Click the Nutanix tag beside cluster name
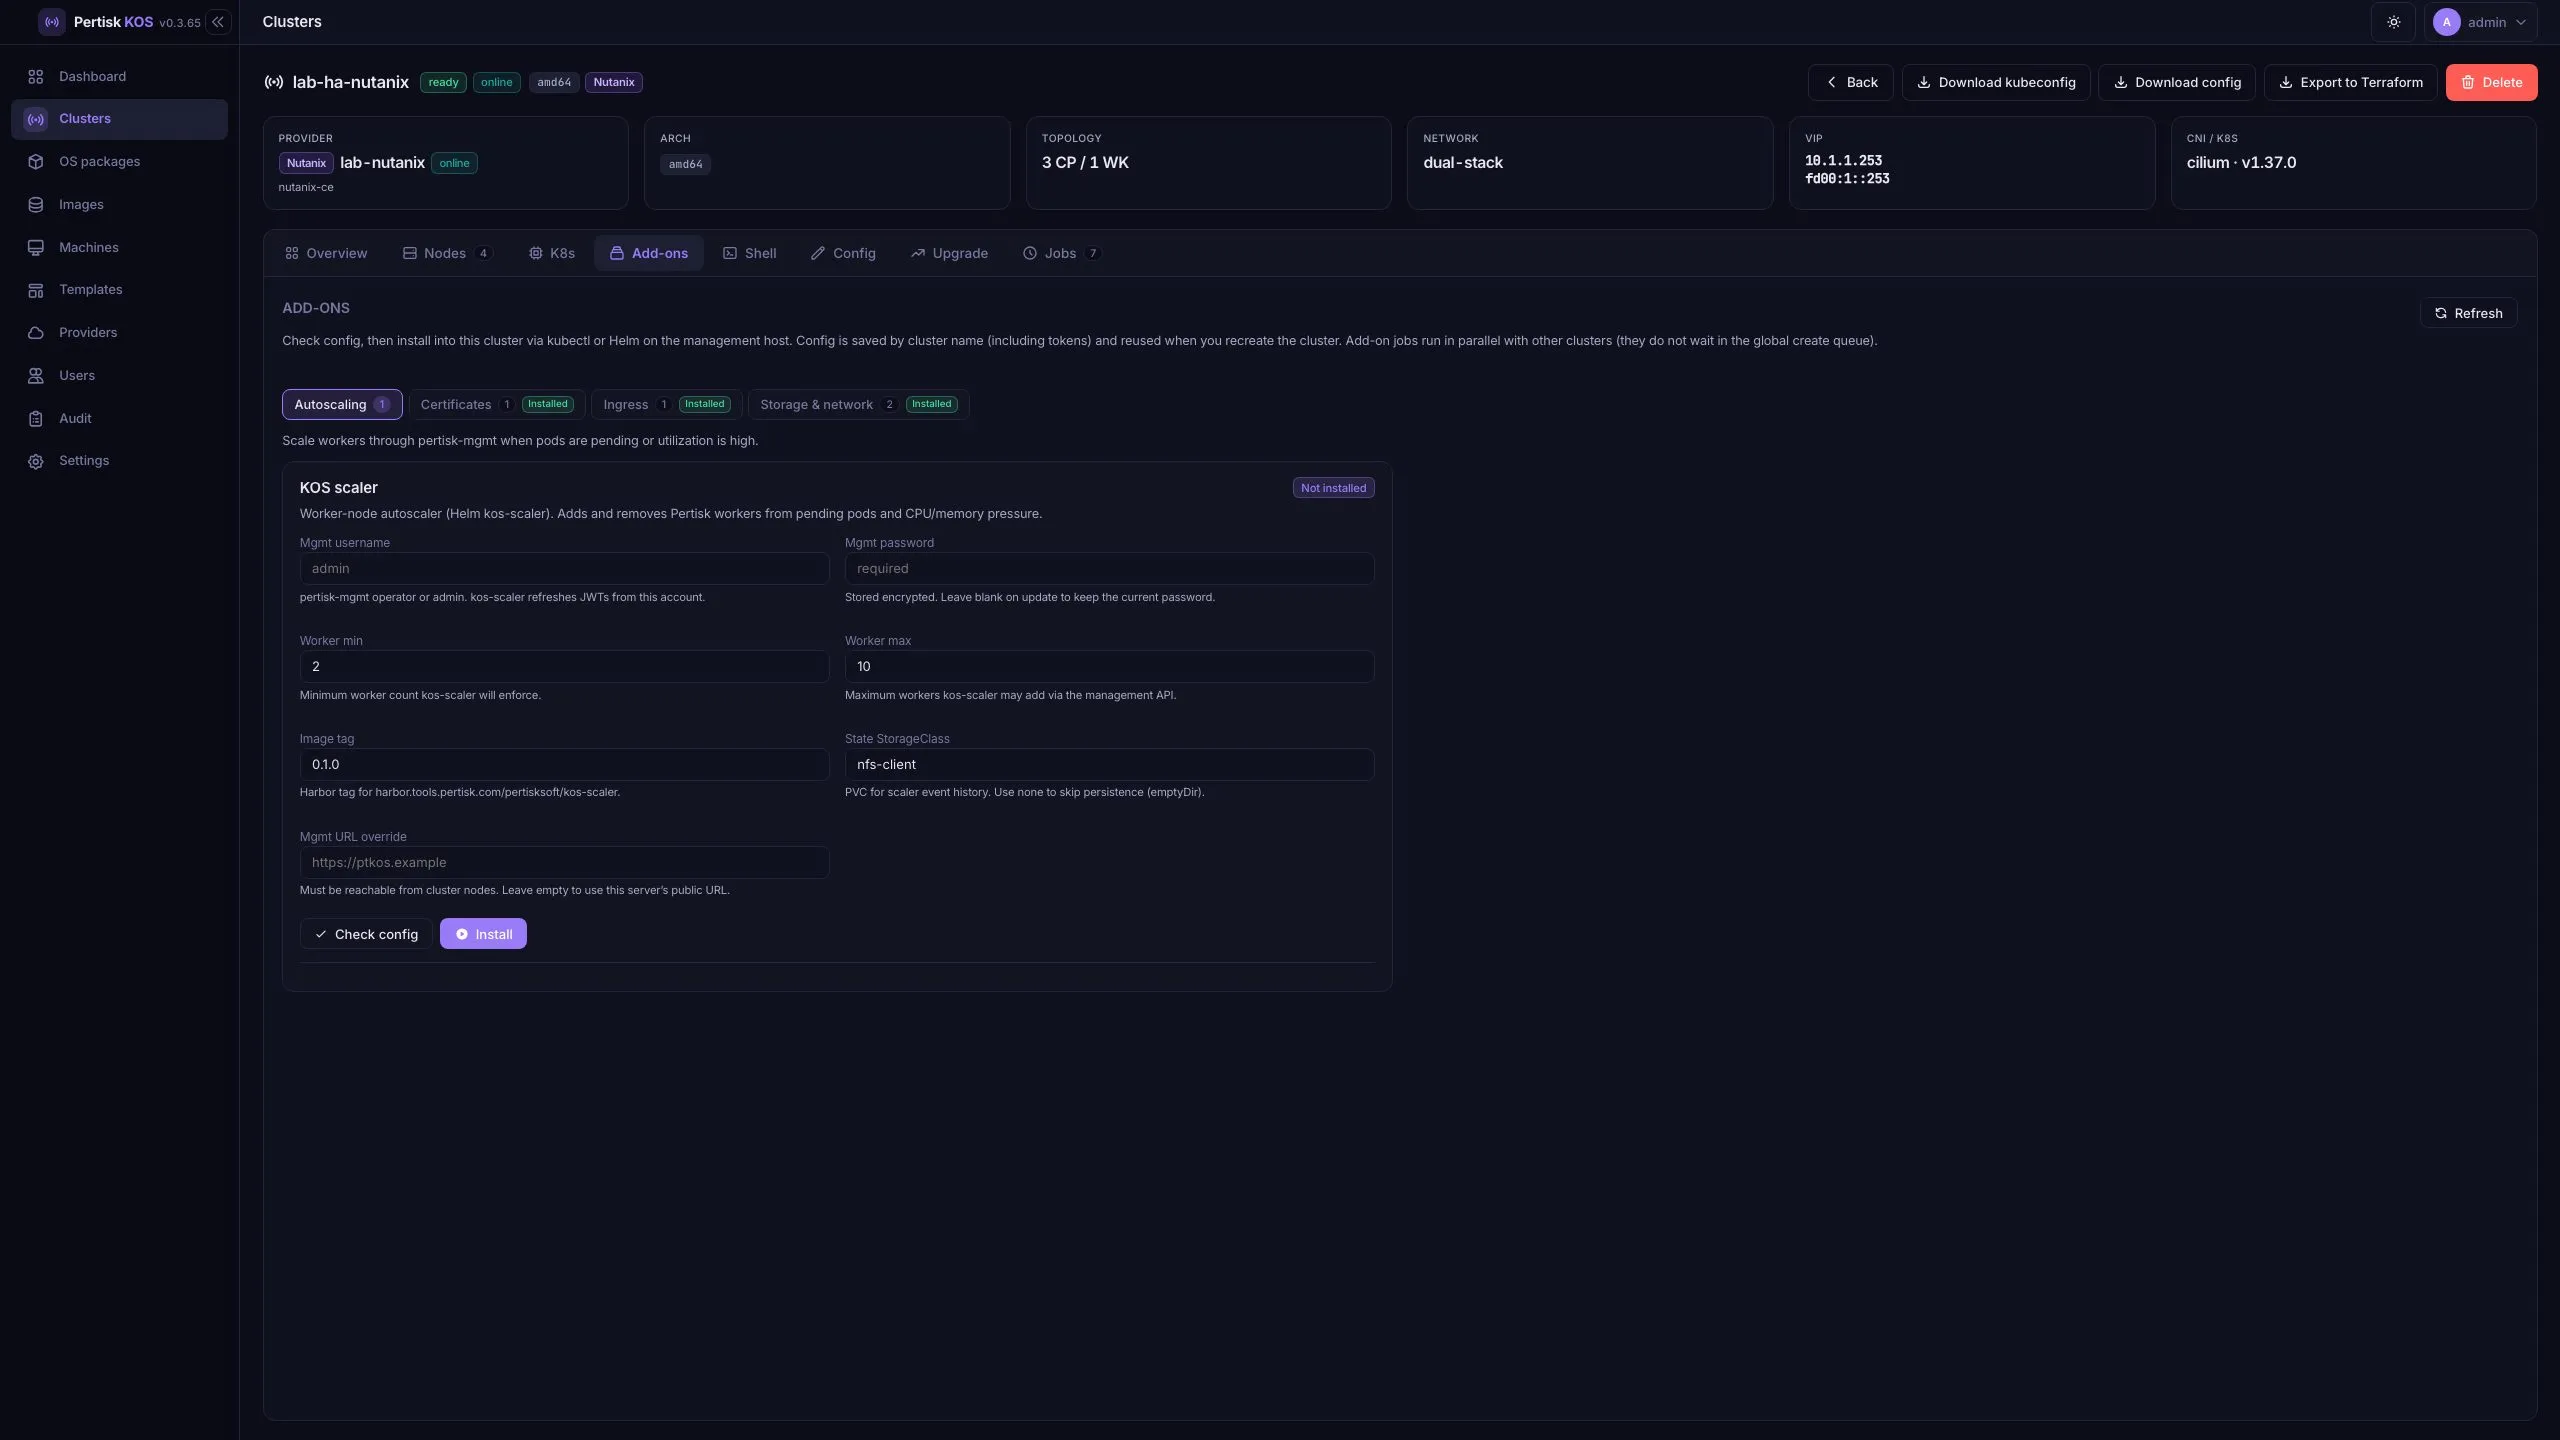The width and height of the screenshot is (2560, 1440). (614, 82)
